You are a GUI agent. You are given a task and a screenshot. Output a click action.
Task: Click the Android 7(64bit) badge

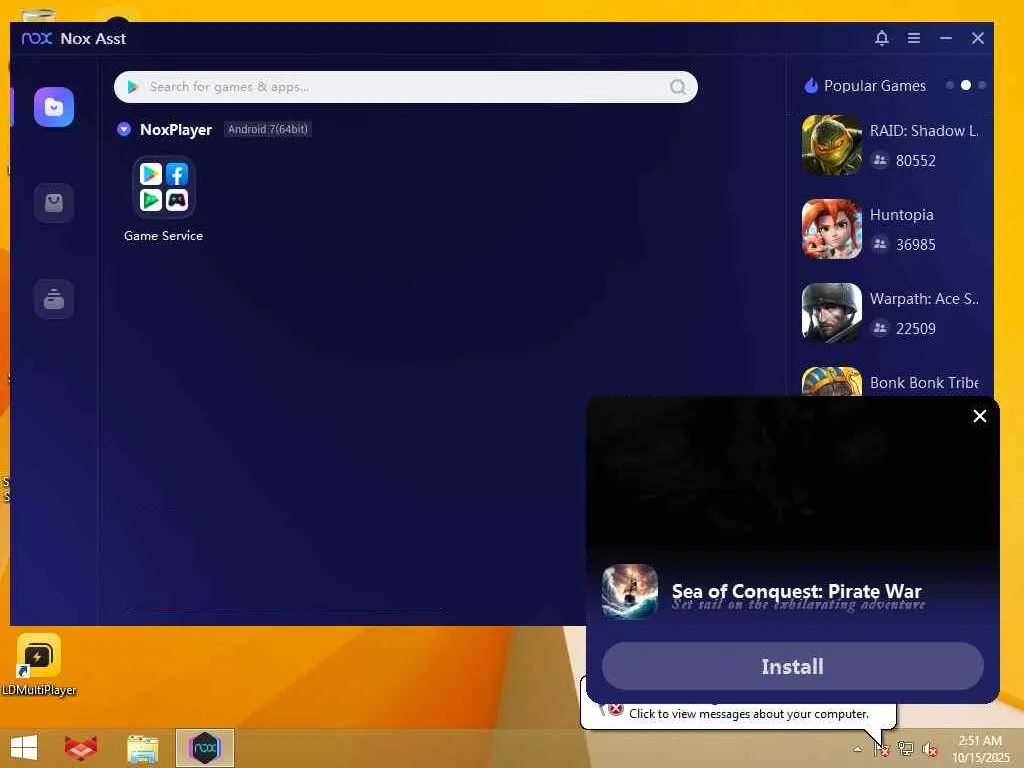point(267,129)
